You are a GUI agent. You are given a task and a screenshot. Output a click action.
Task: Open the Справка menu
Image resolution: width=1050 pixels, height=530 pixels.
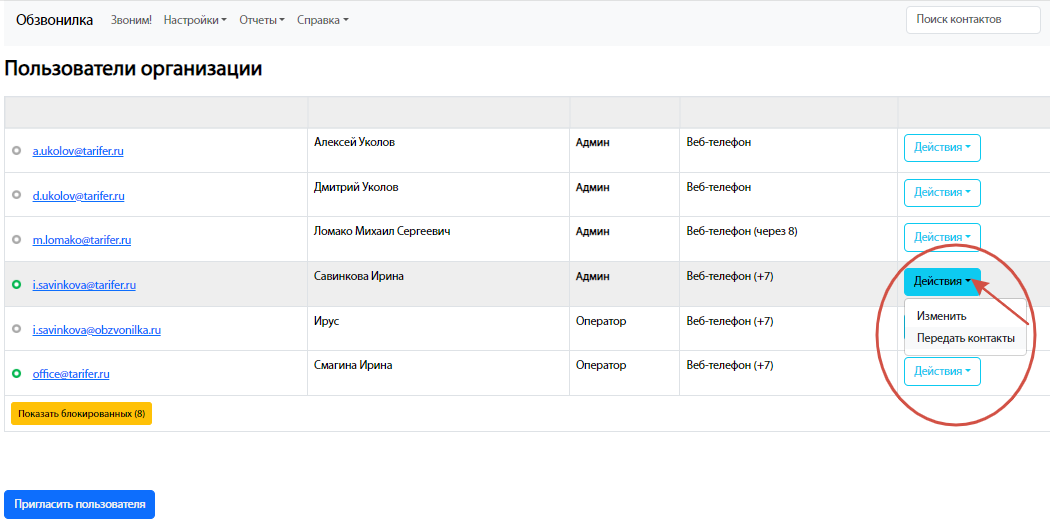coord(322,20)
